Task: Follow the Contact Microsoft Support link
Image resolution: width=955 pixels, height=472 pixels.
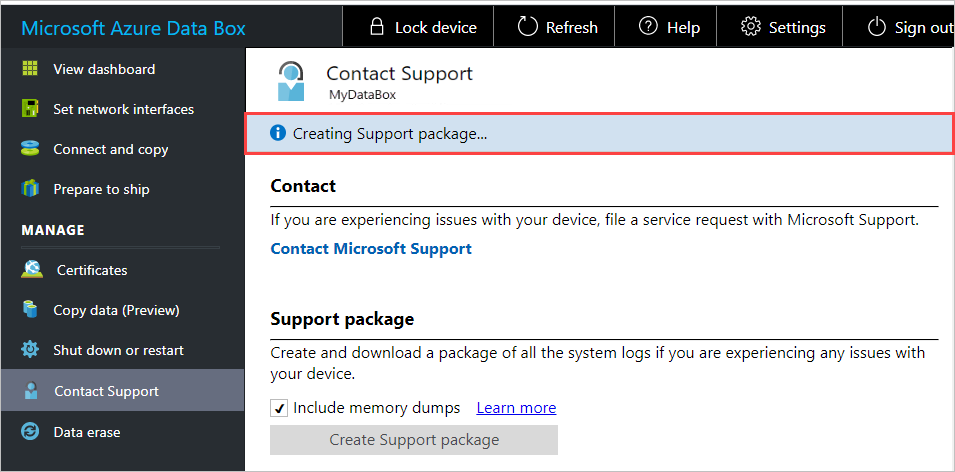Action: tap(371, 248)
